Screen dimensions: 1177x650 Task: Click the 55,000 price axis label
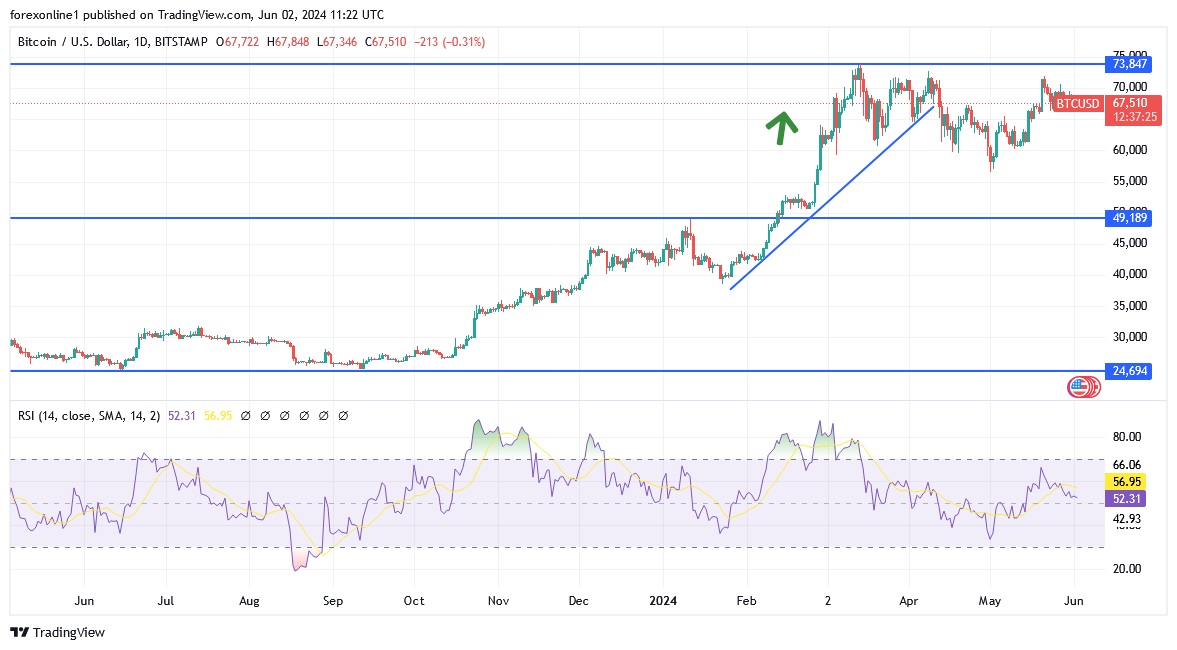[1130, 181]
